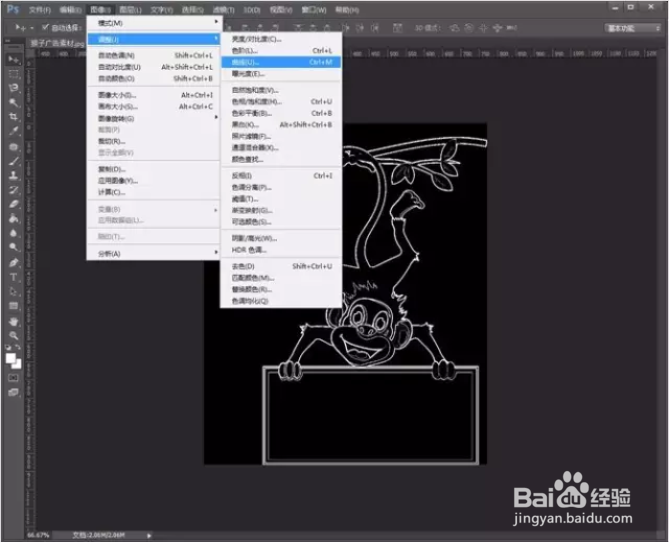Screen dimensions: 669x542
Task: Choose 图像大小(I)... in Image menu
Action: coord(154,95)
